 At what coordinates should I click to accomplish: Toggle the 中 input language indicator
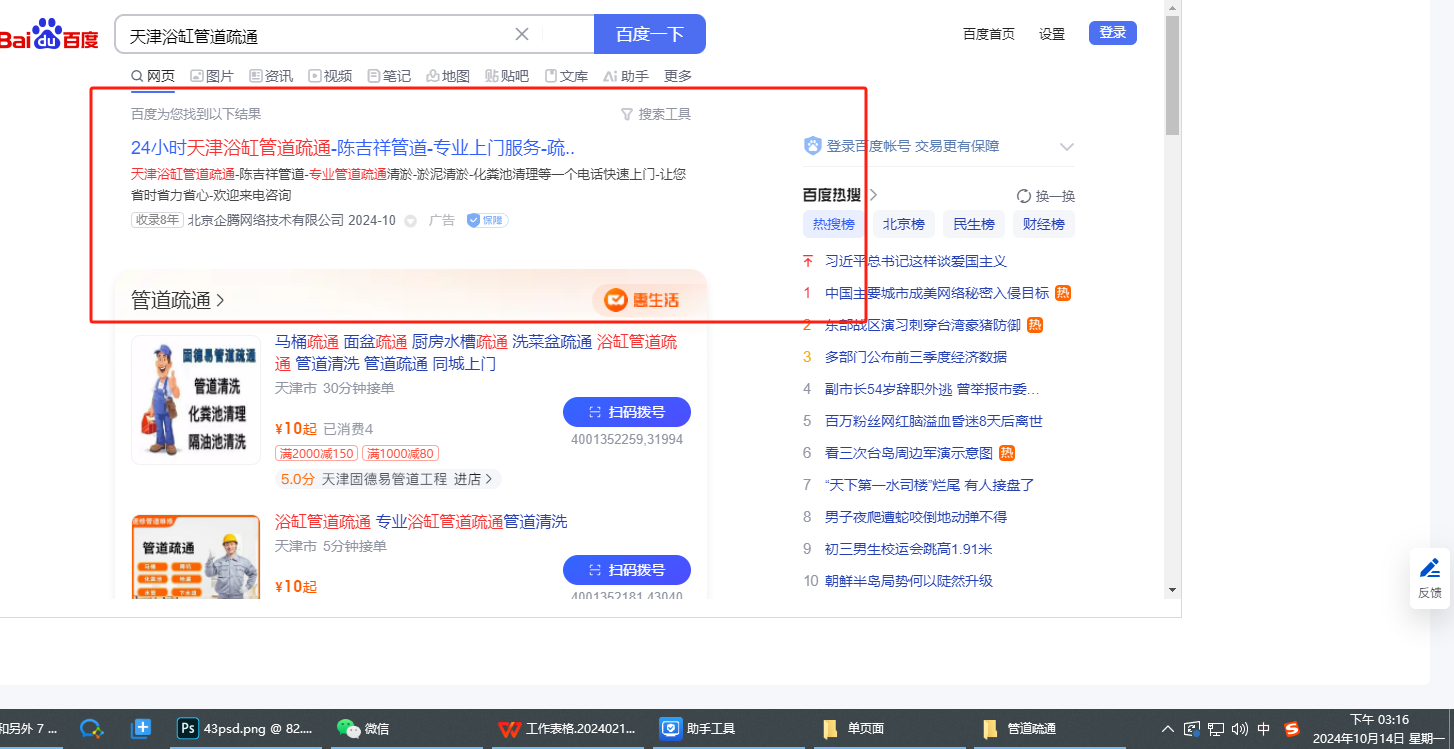1264,729
